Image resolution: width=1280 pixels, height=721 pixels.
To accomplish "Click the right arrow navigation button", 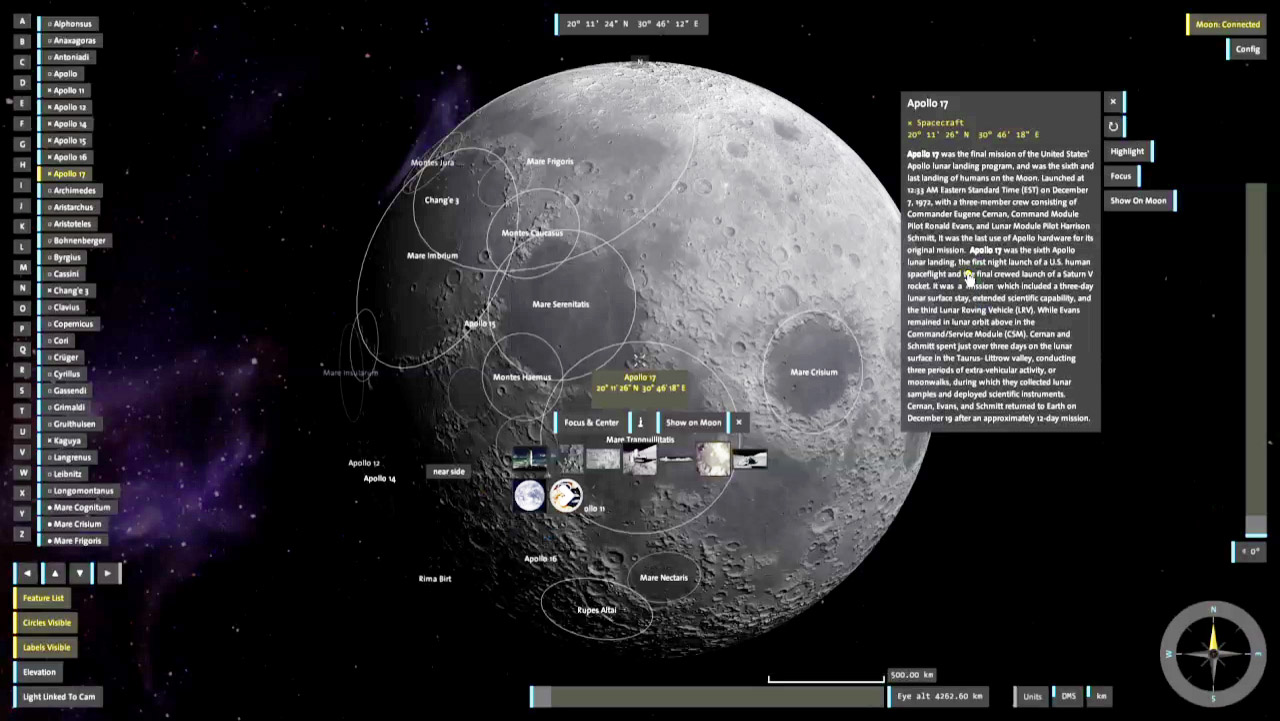I will [x=107, y=573].
